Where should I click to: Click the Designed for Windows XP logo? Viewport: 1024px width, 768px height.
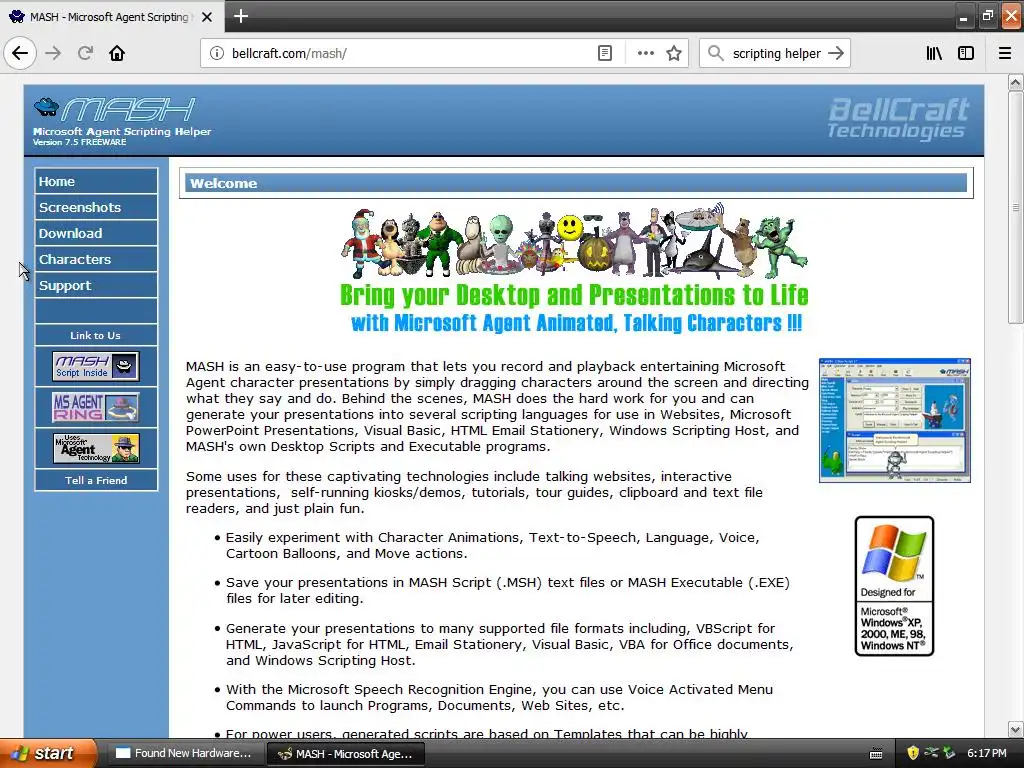click(894, 586)
